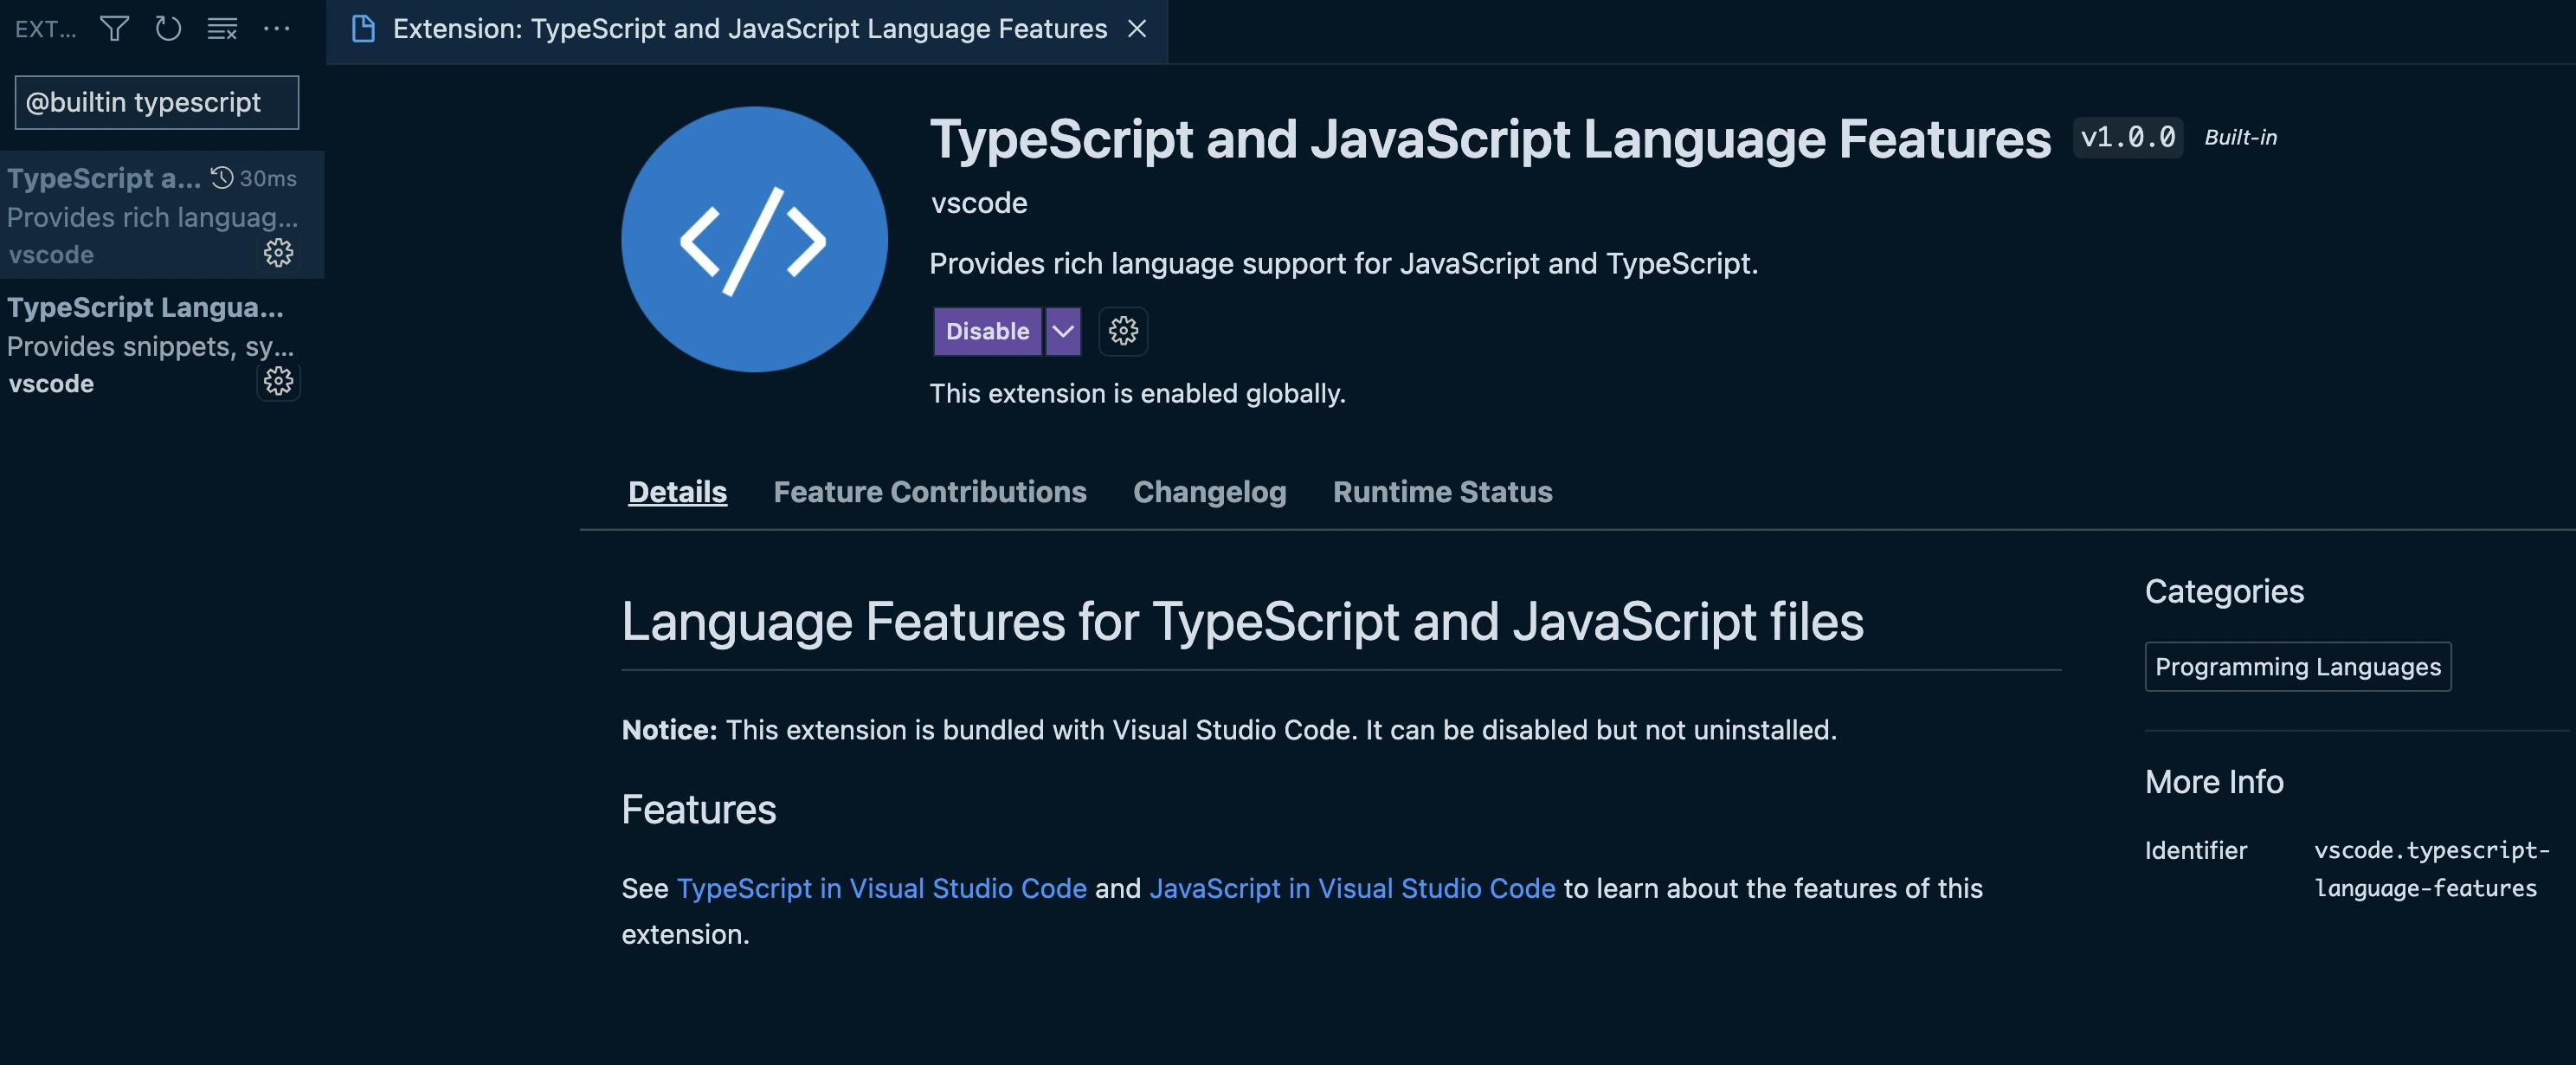Image resolution: width=2576 pixels, height=1065 pixels.
Task: Open manage gear for TypeScript Language Basics item
Action: click(x=278, y=381)
